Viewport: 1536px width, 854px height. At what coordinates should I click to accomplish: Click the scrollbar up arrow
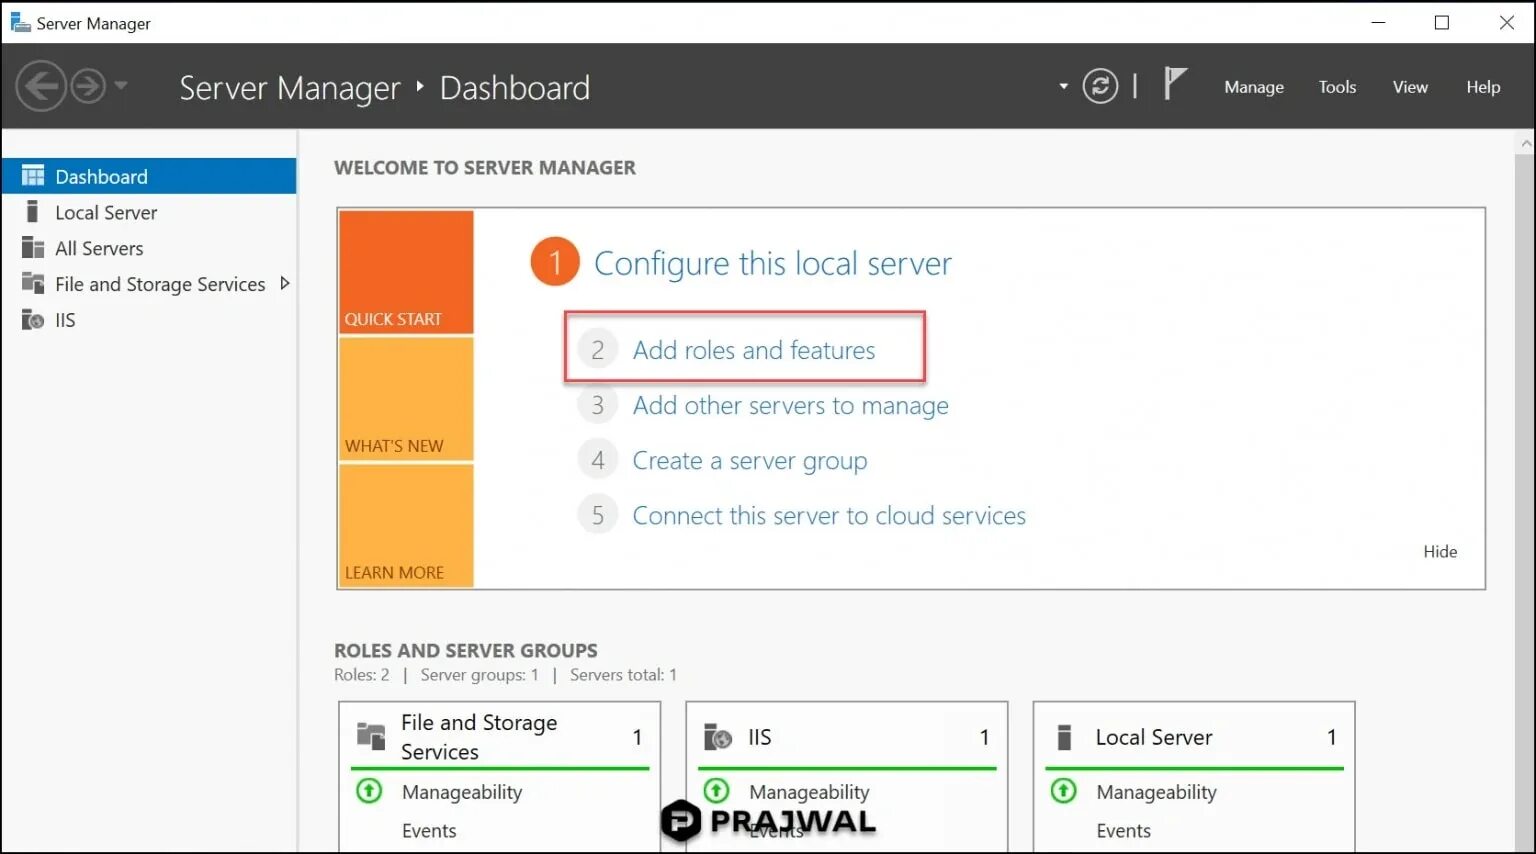pos(1526,144)
